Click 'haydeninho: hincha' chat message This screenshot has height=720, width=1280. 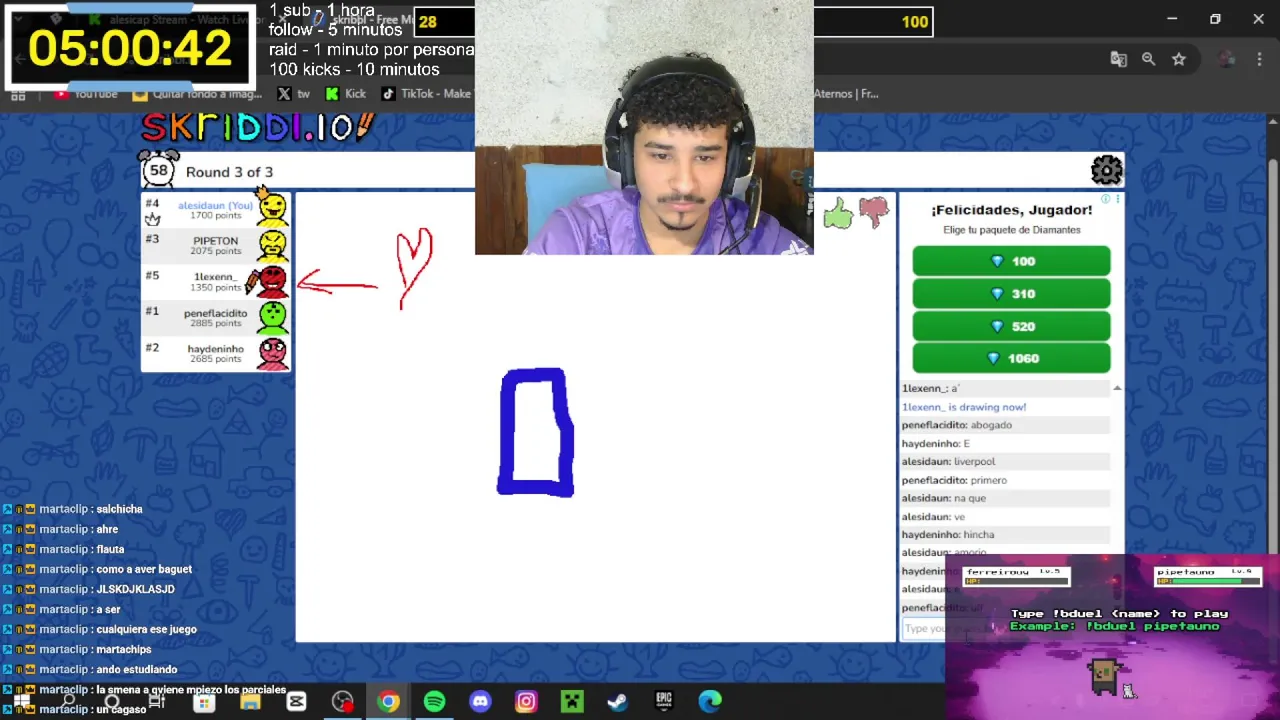948,535
